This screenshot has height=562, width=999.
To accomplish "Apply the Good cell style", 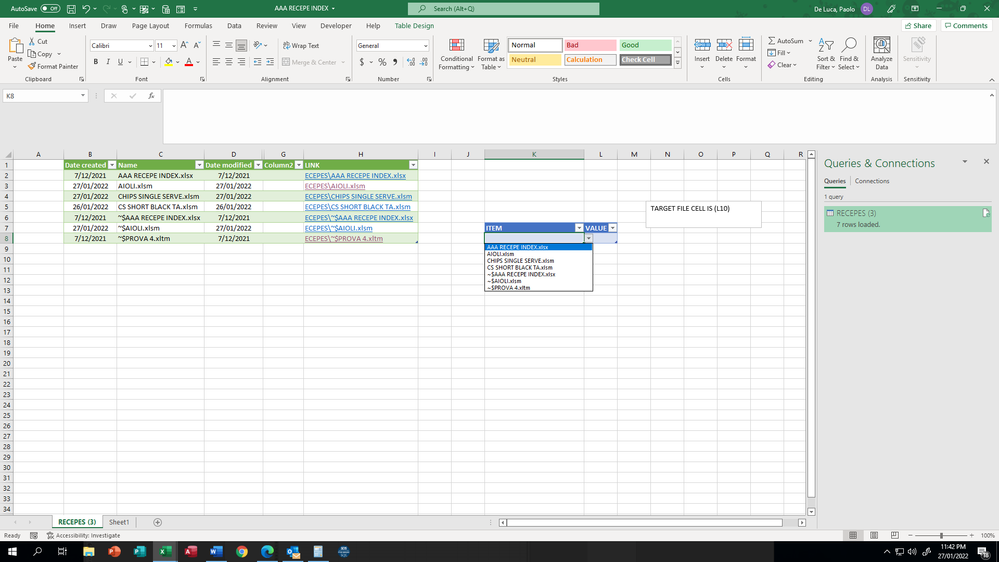I will coord(645,45).
